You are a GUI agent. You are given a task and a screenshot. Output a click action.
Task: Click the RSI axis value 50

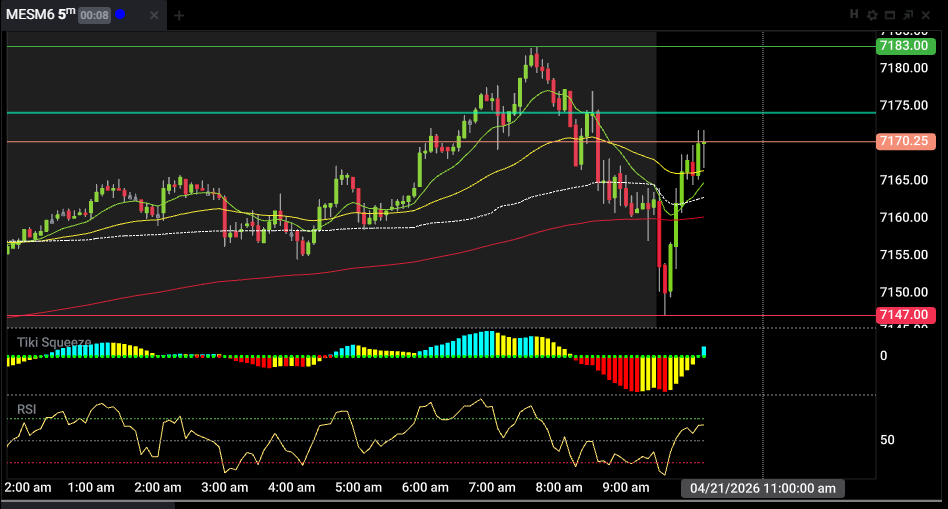click(887, 440)
